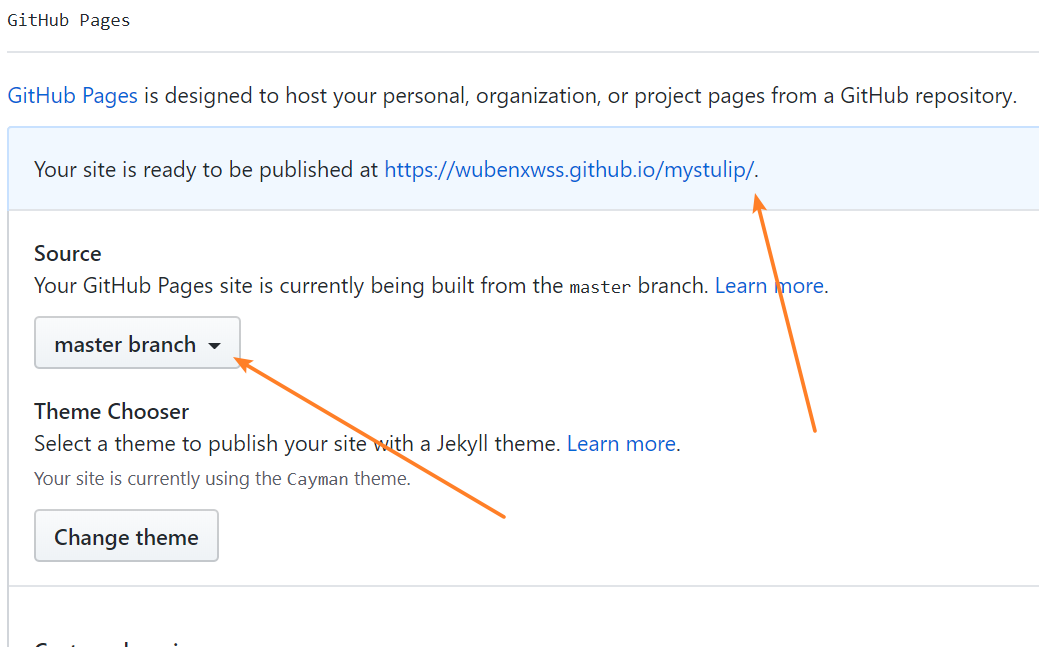This screenshot has width=1039, height=647.
Task: Click the Change theme button
Action: (127, 536)
